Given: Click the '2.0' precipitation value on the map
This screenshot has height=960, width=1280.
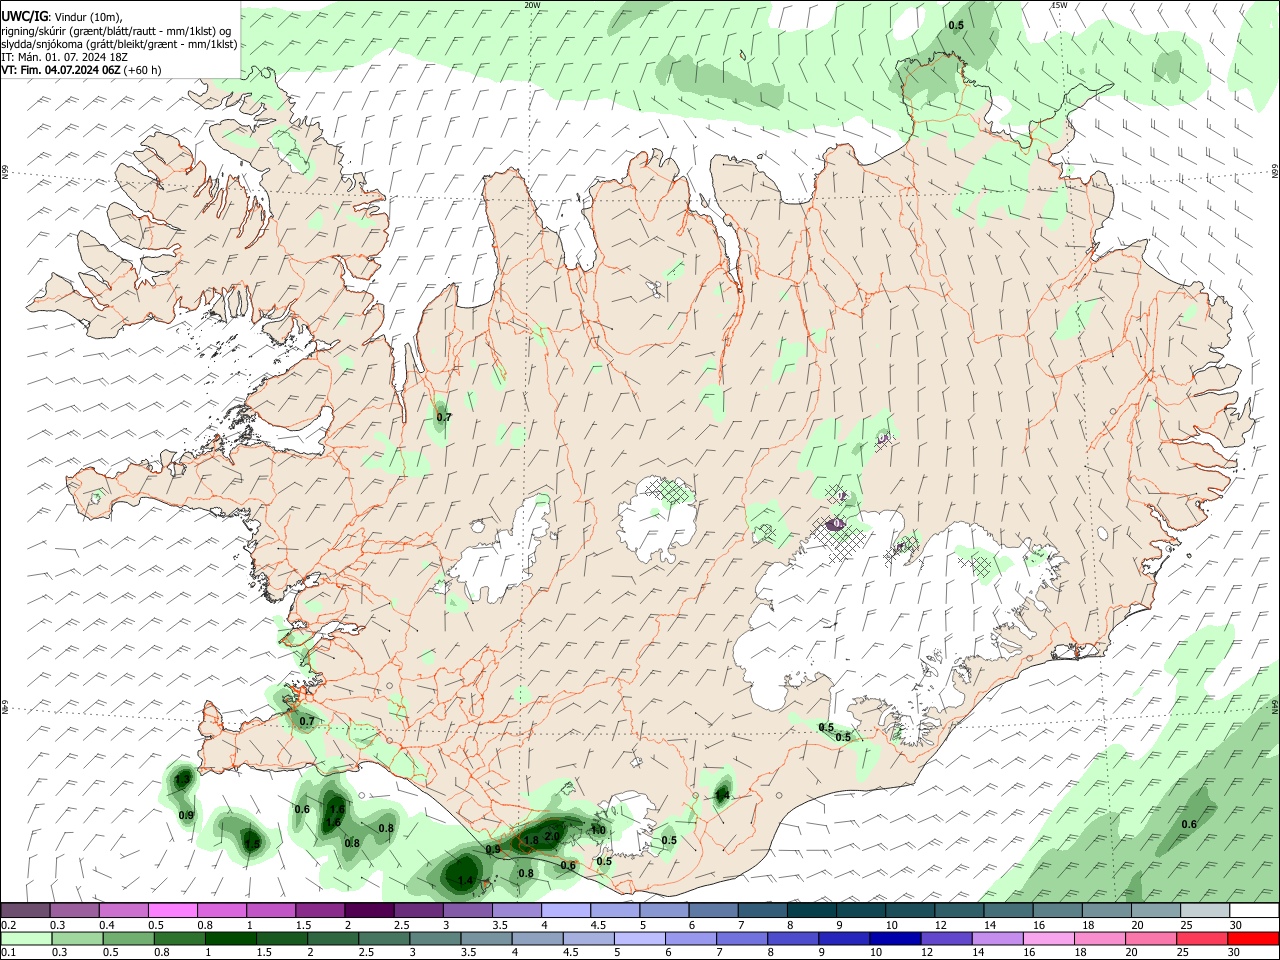Looking at the screenshot, I should coord(551,837).
